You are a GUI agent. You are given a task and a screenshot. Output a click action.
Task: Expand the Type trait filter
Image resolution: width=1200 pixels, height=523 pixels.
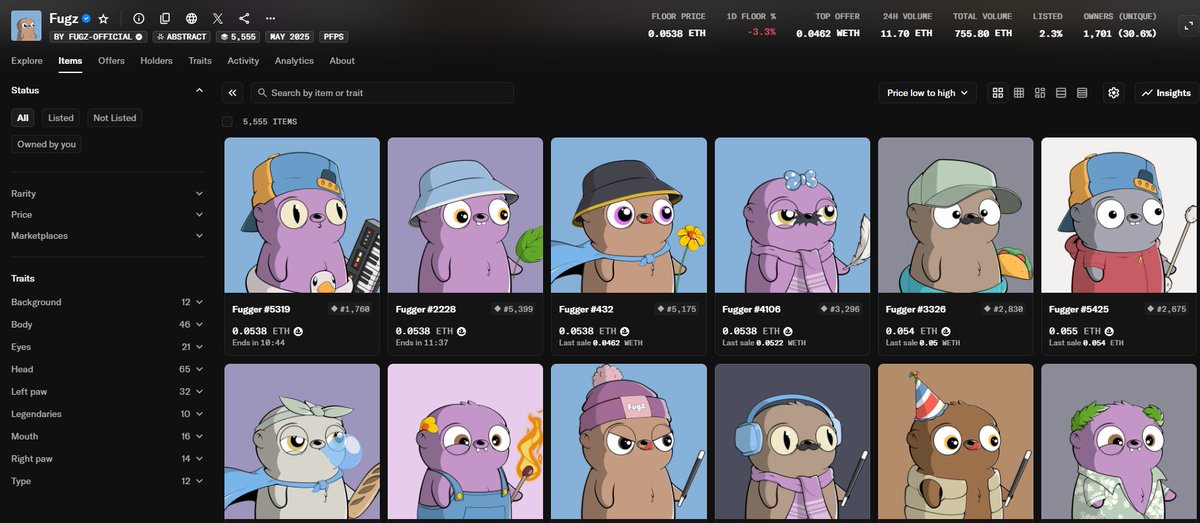107,481
